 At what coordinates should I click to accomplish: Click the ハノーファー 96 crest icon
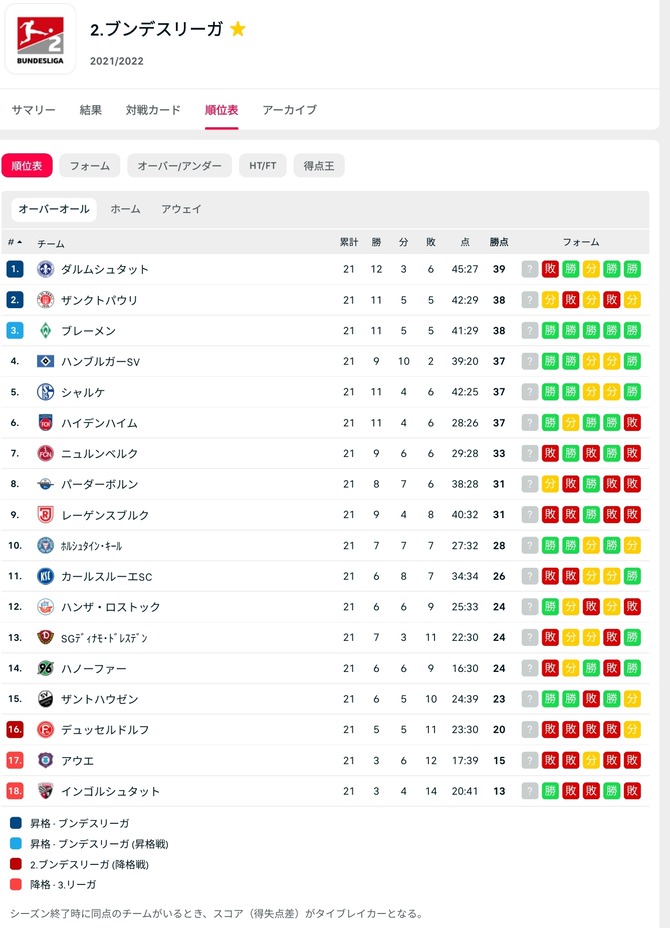pos(46,668)
